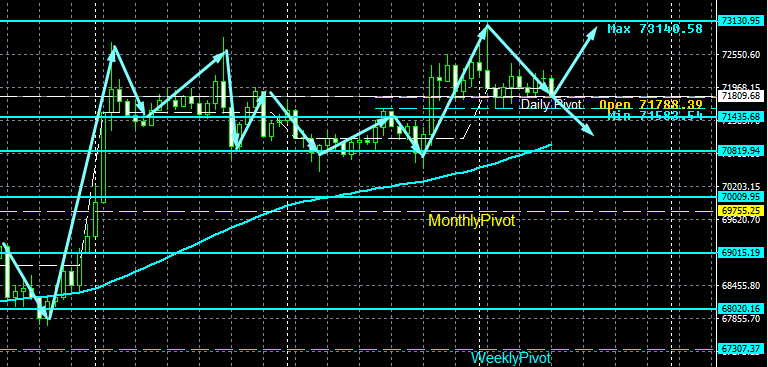Select the 71435.68 price level label
Screen dimensions: 768x367
[740, 117]
